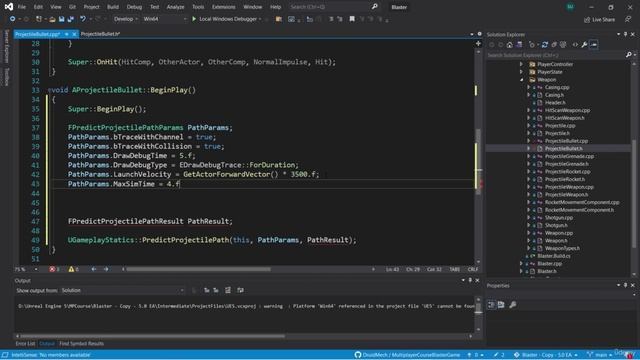Click the Navigate Backward toolbar icon
This screenshot has width=640, height=360.
pos(12,19)
